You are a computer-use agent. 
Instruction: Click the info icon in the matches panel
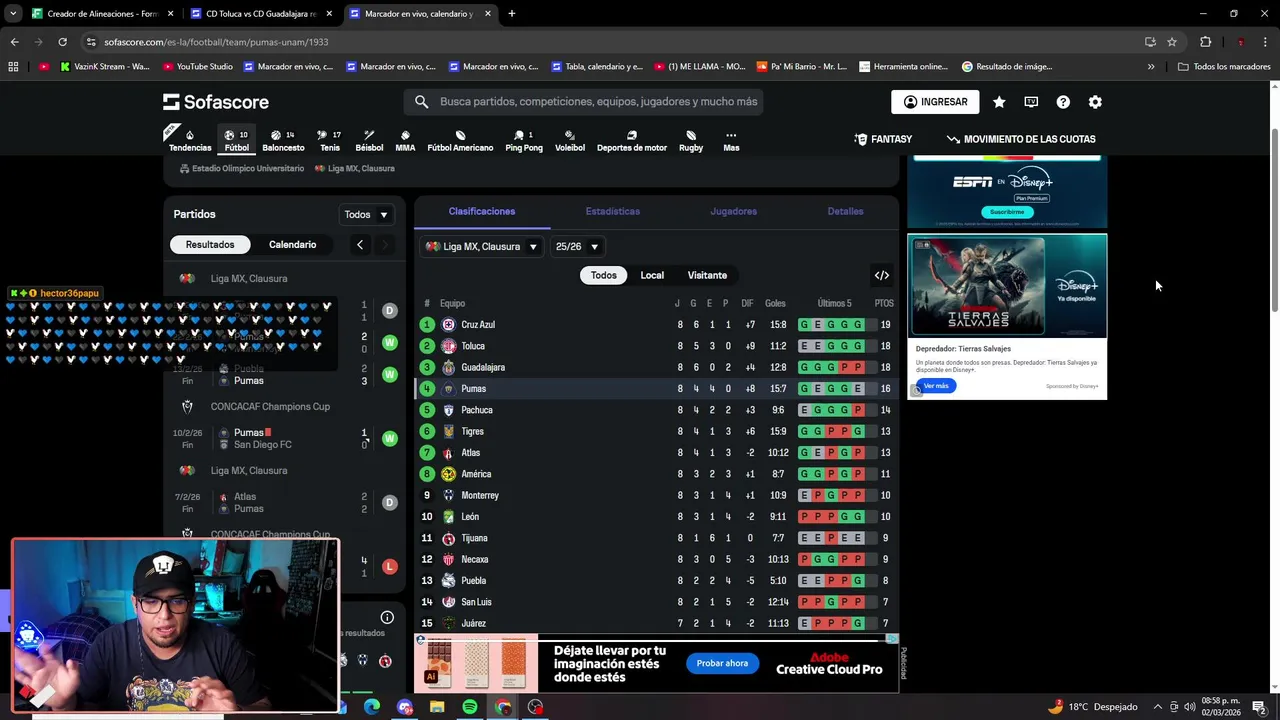(387, 617)
